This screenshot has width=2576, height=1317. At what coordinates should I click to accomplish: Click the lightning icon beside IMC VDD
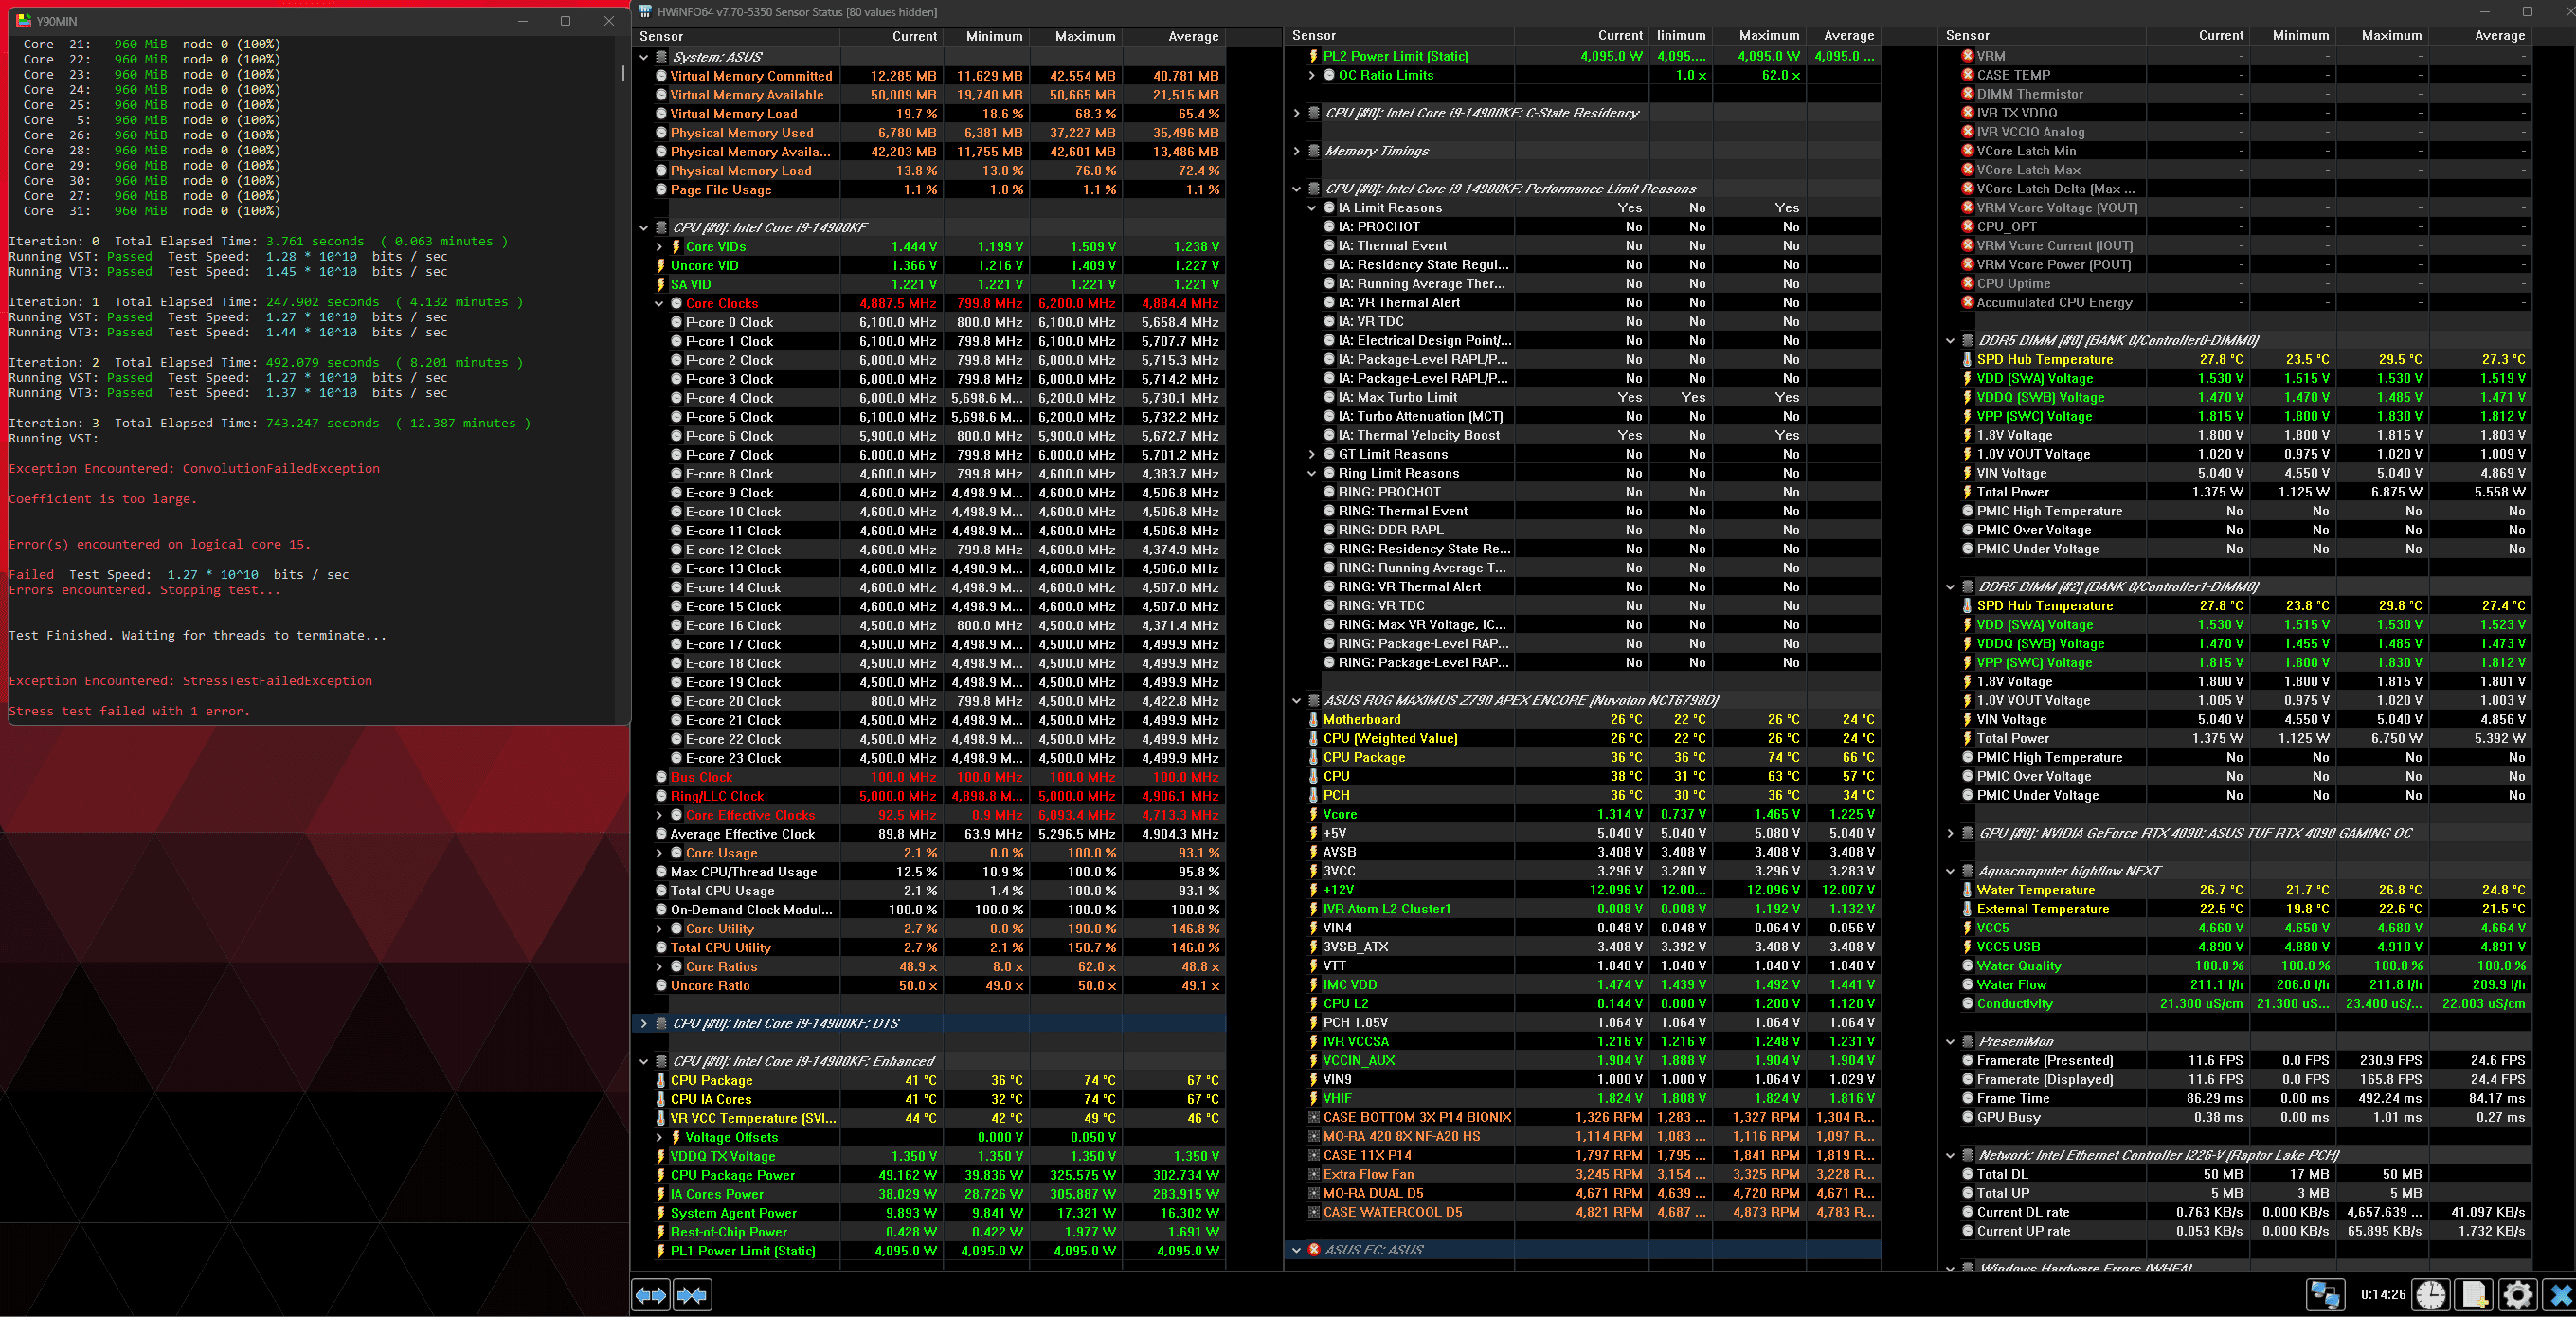pos(1313,985)
